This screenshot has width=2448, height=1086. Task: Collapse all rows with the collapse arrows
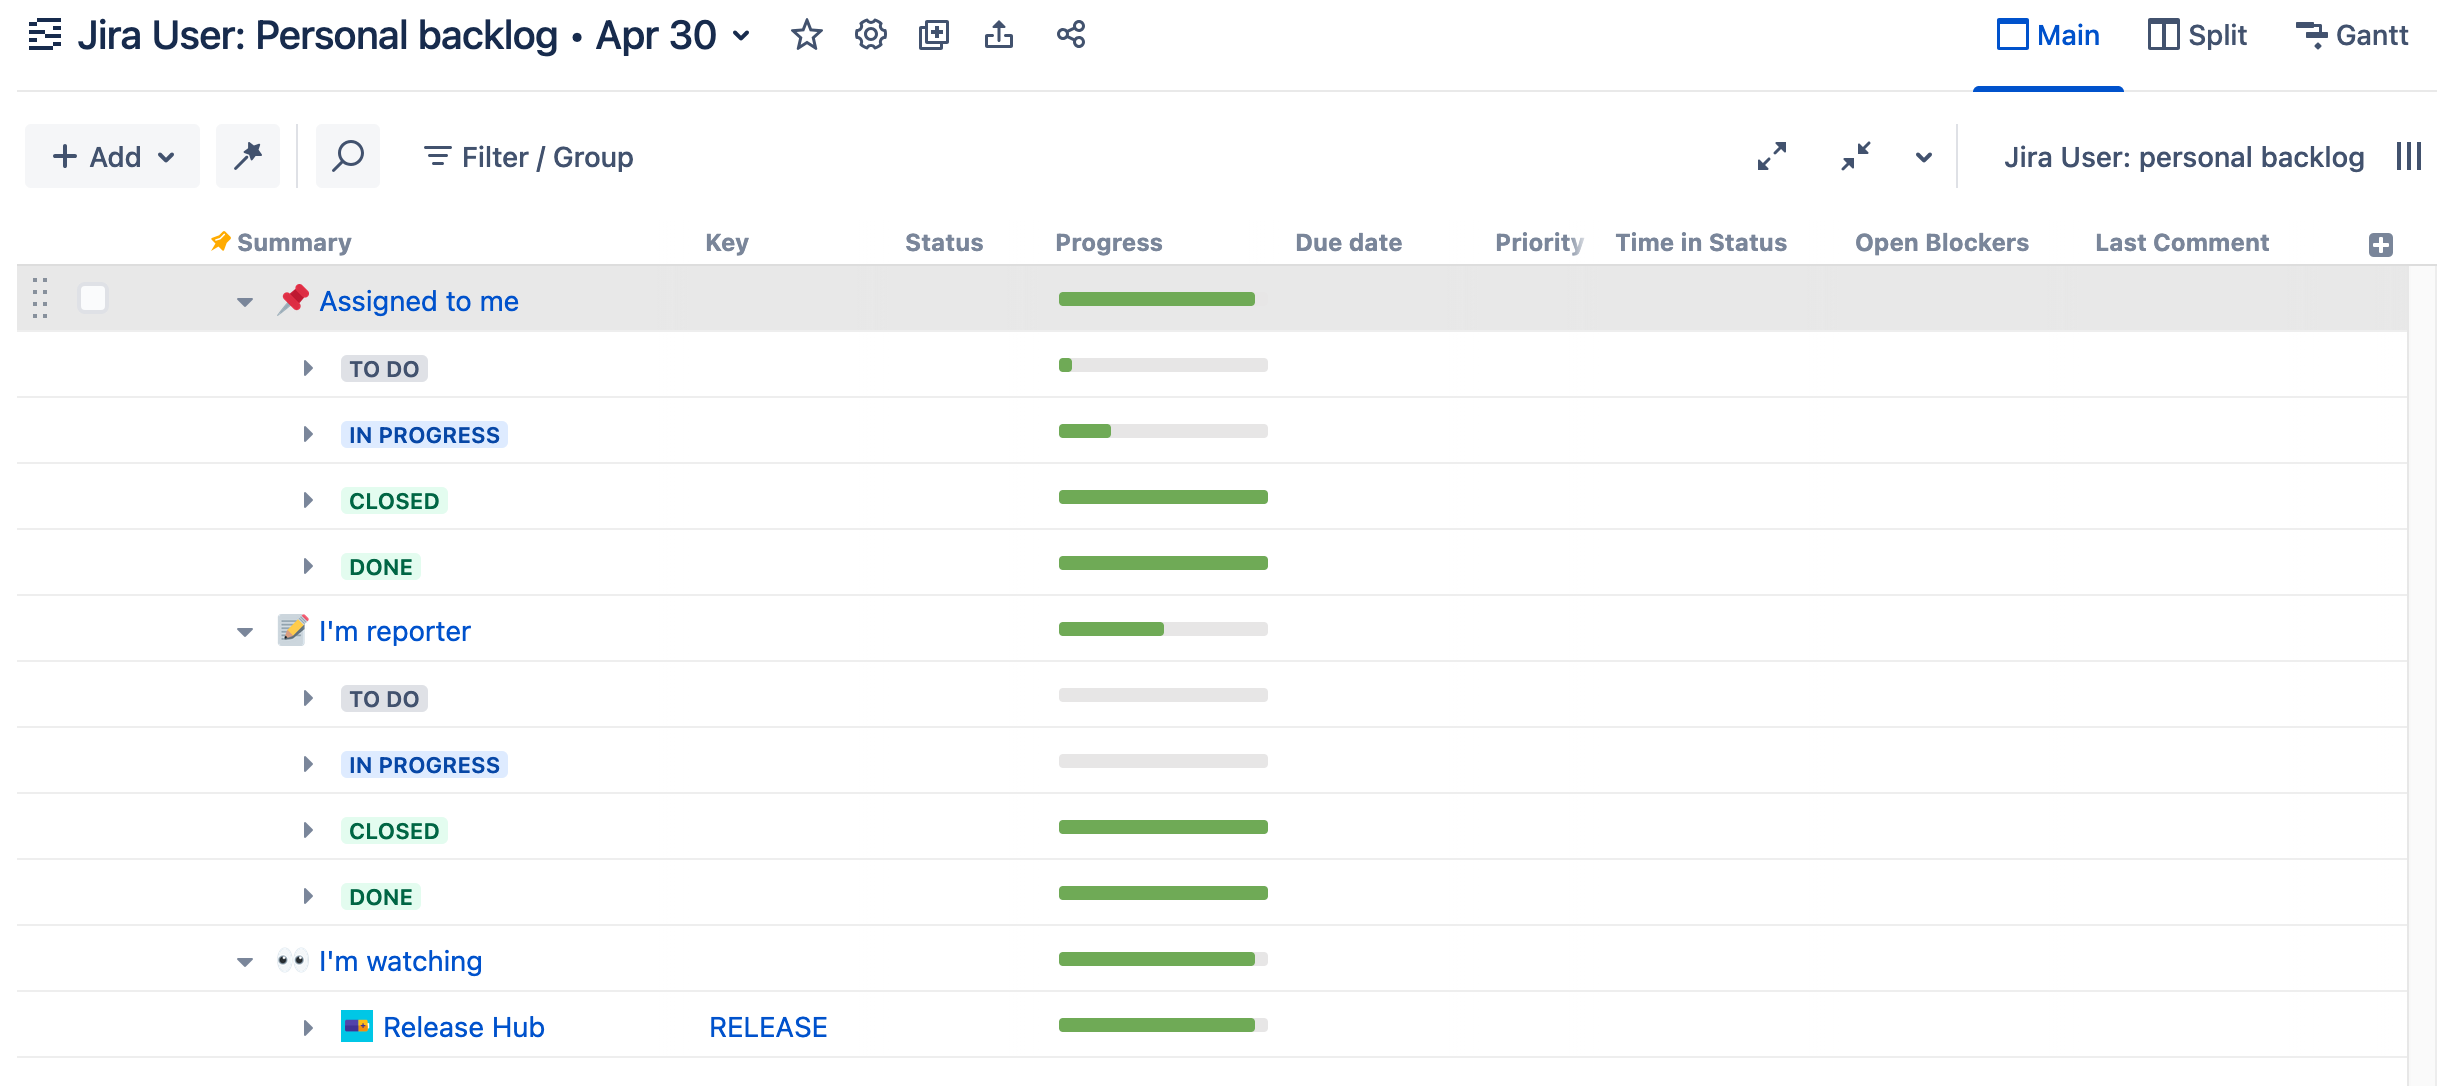[1856, 157]
